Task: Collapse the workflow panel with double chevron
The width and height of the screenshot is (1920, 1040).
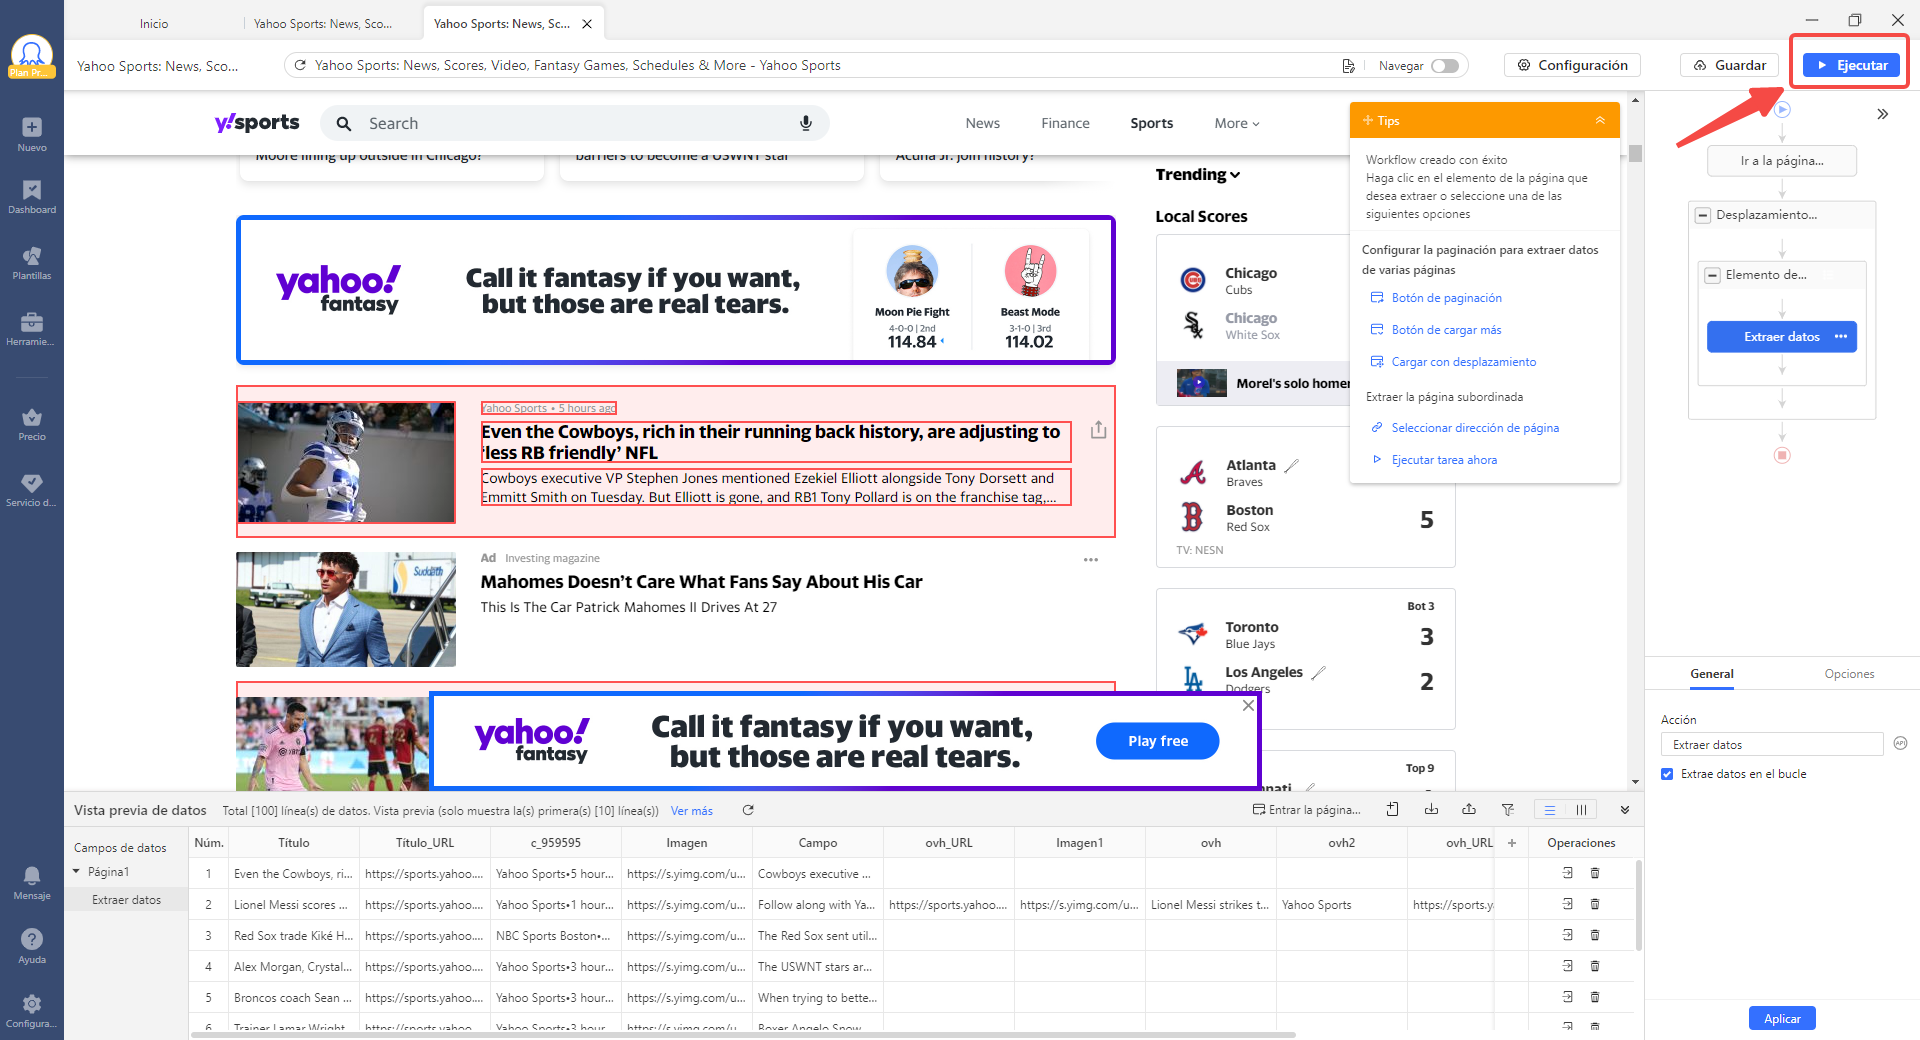Action: pos(1883,114)
